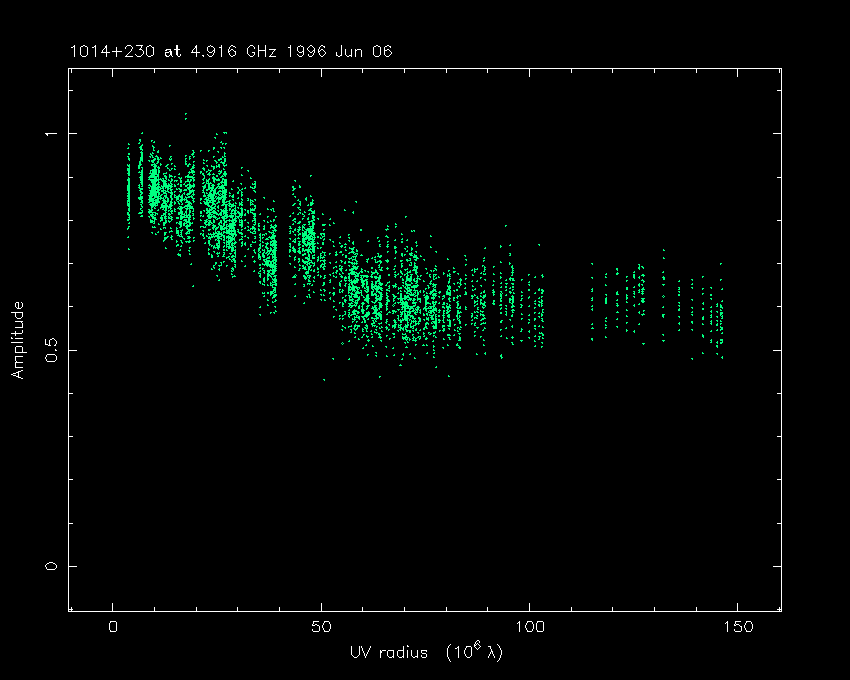Select the "Amplitude" y-axis label

pyautogui.click(x=17, y=340)
